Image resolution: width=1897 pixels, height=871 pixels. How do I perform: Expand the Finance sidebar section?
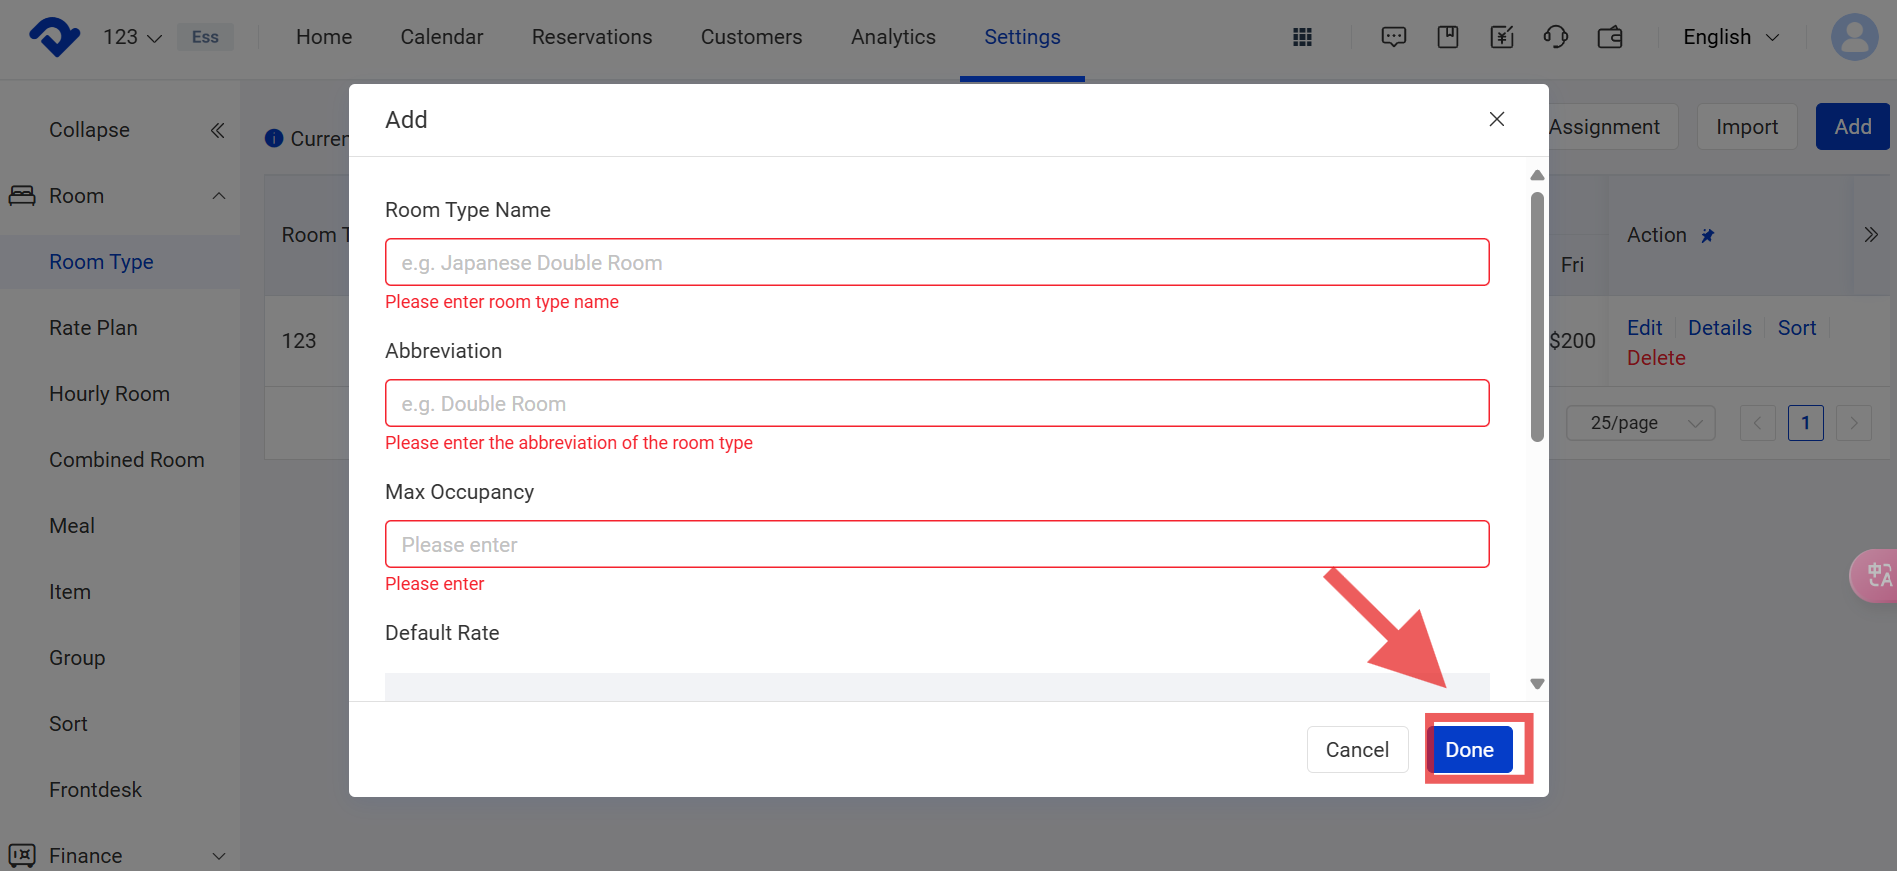point(218,856)
